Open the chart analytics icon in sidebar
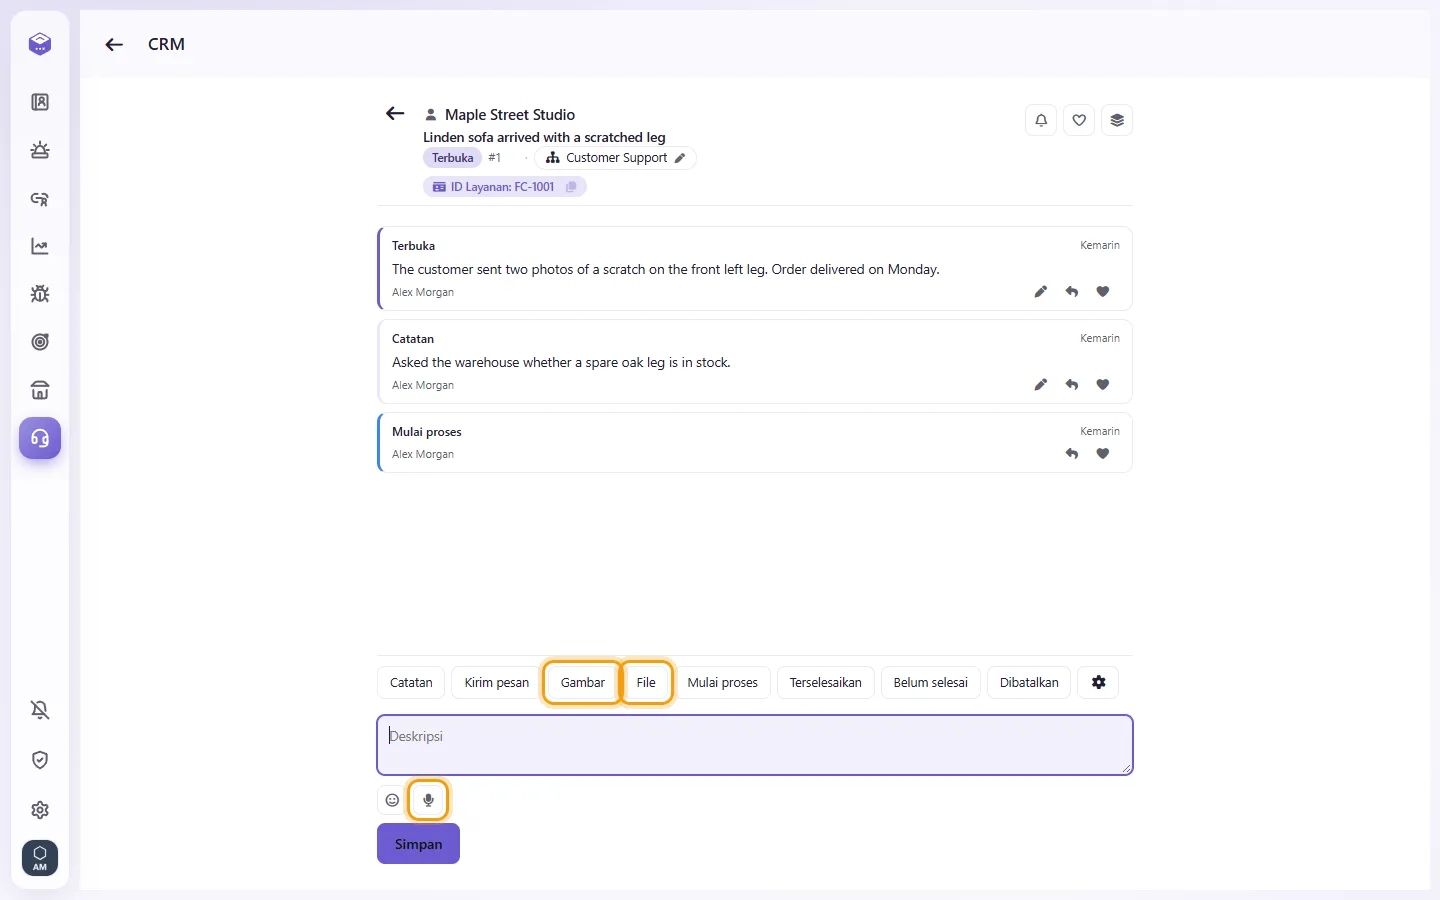 pyautogui.click(x=40, y=246)
